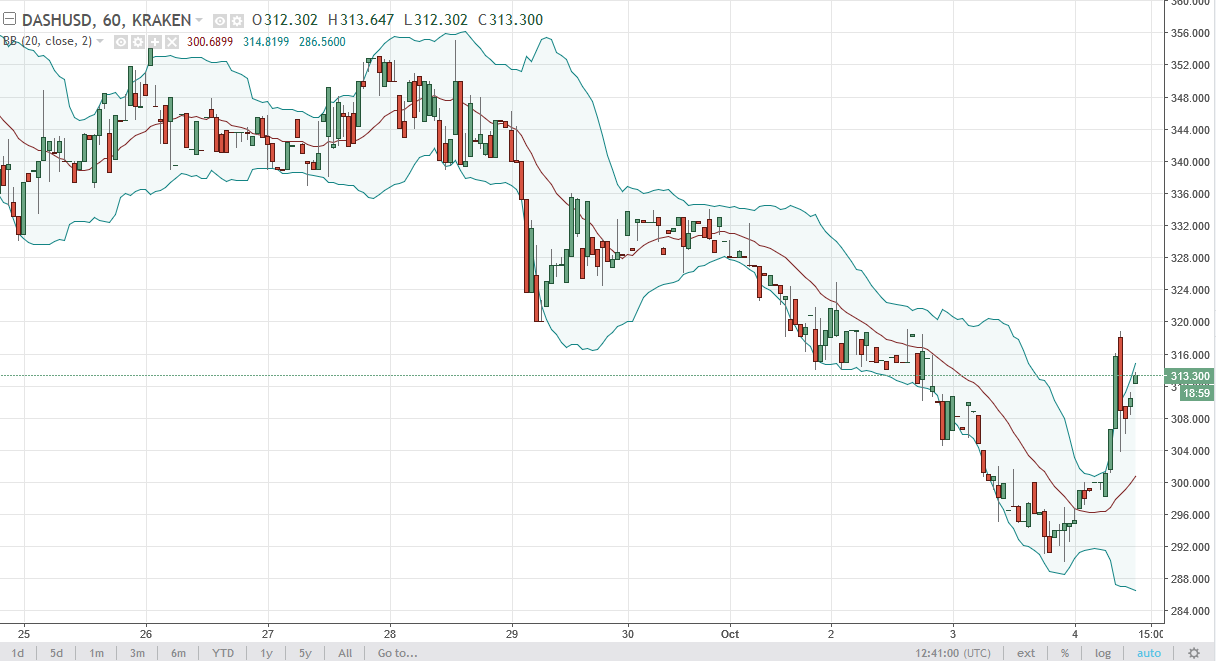The width and height of the screenshot is (1216, 661).
Task: Collapse the chart legend with minus box
Action: click(x=10, y=19)
